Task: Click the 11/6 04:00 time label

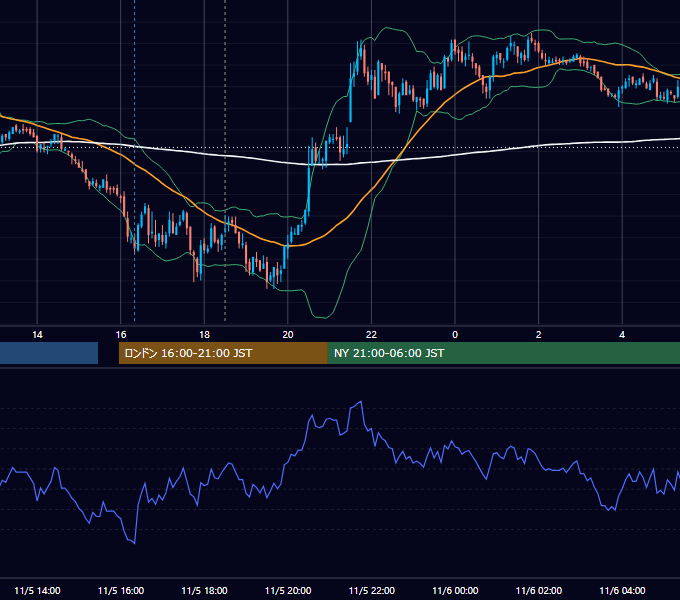Action: (x=622, y=590)
